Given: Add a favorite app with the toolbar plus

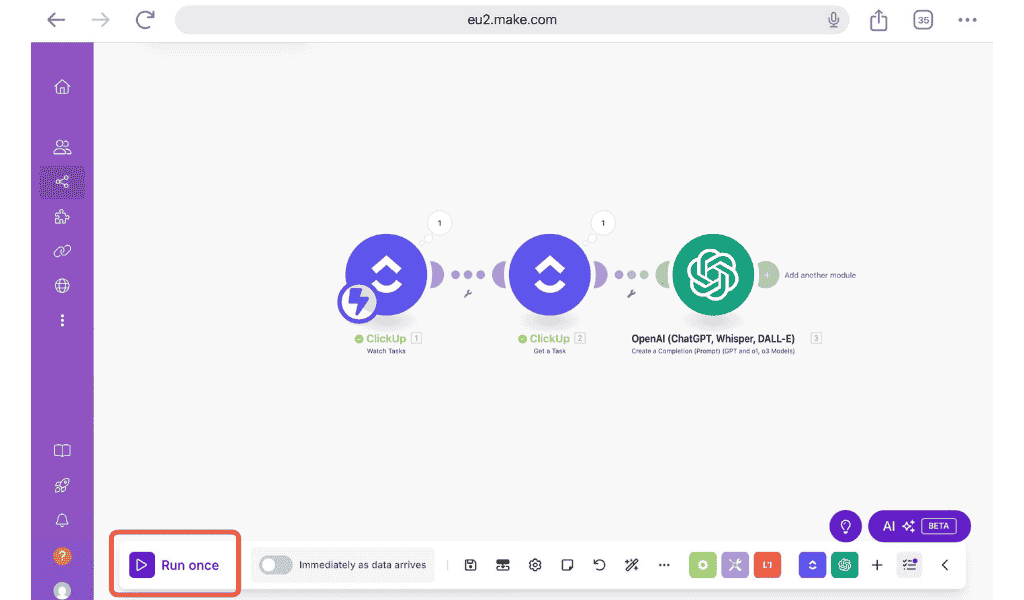Looking at the screenshot, I should coord(877,565).
